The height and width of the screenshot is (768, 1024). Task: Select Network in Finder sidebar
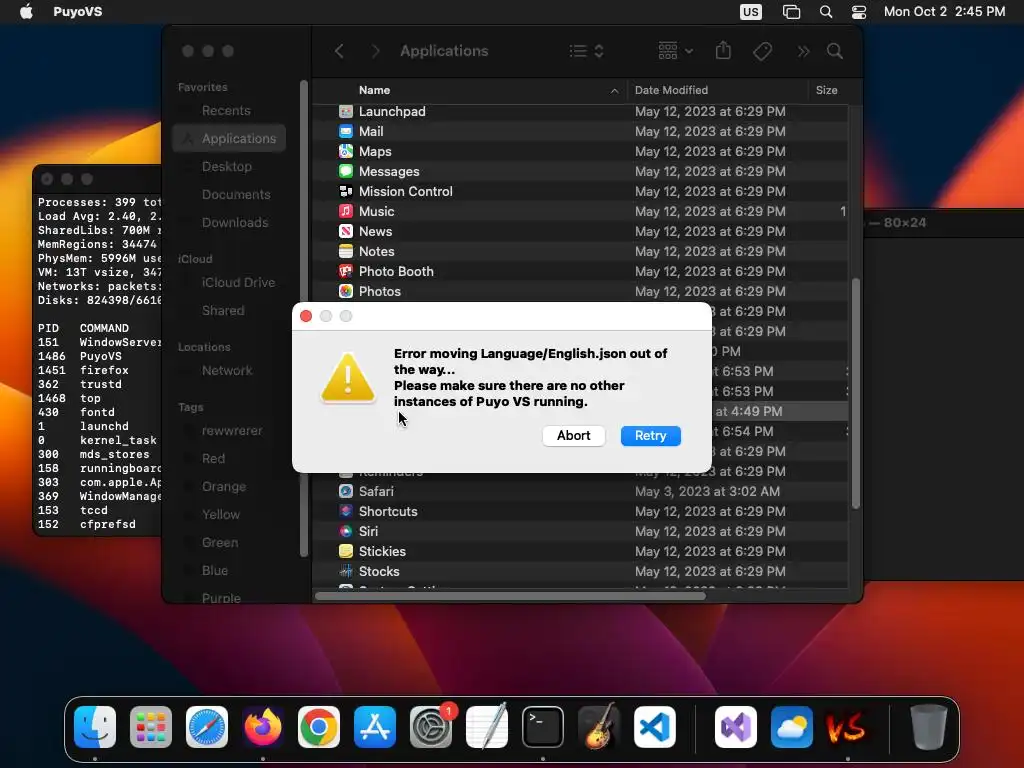click(x=227, y=370)
